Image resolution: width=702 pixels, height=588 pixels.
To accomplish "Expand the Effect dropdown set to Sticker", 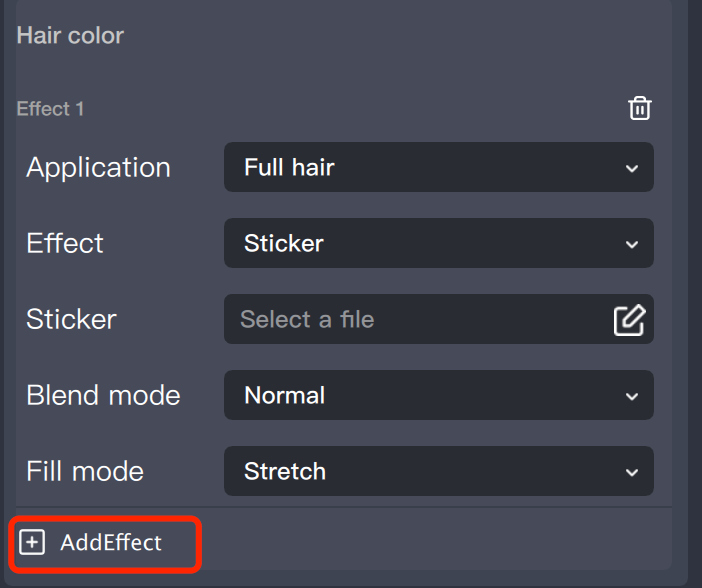I will click(438, 243).
